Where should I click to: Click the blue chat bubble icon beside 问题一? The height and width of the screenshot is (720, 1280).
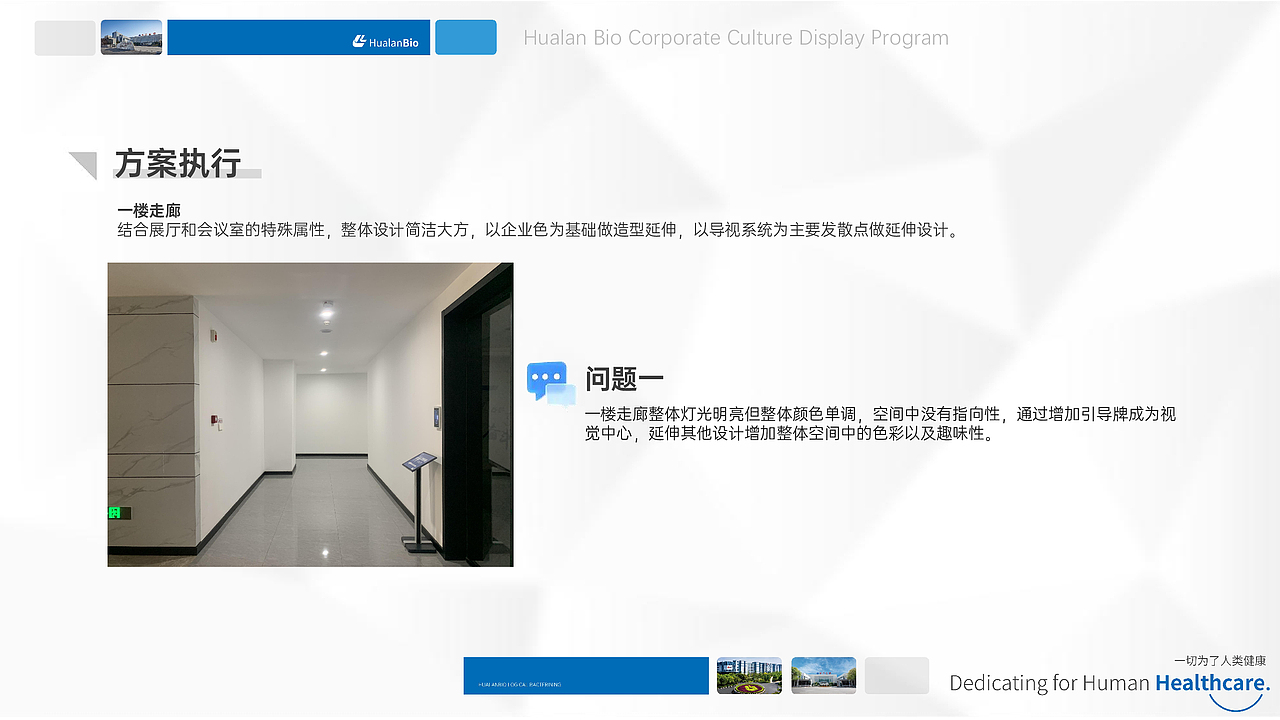(x=551, y=382)
